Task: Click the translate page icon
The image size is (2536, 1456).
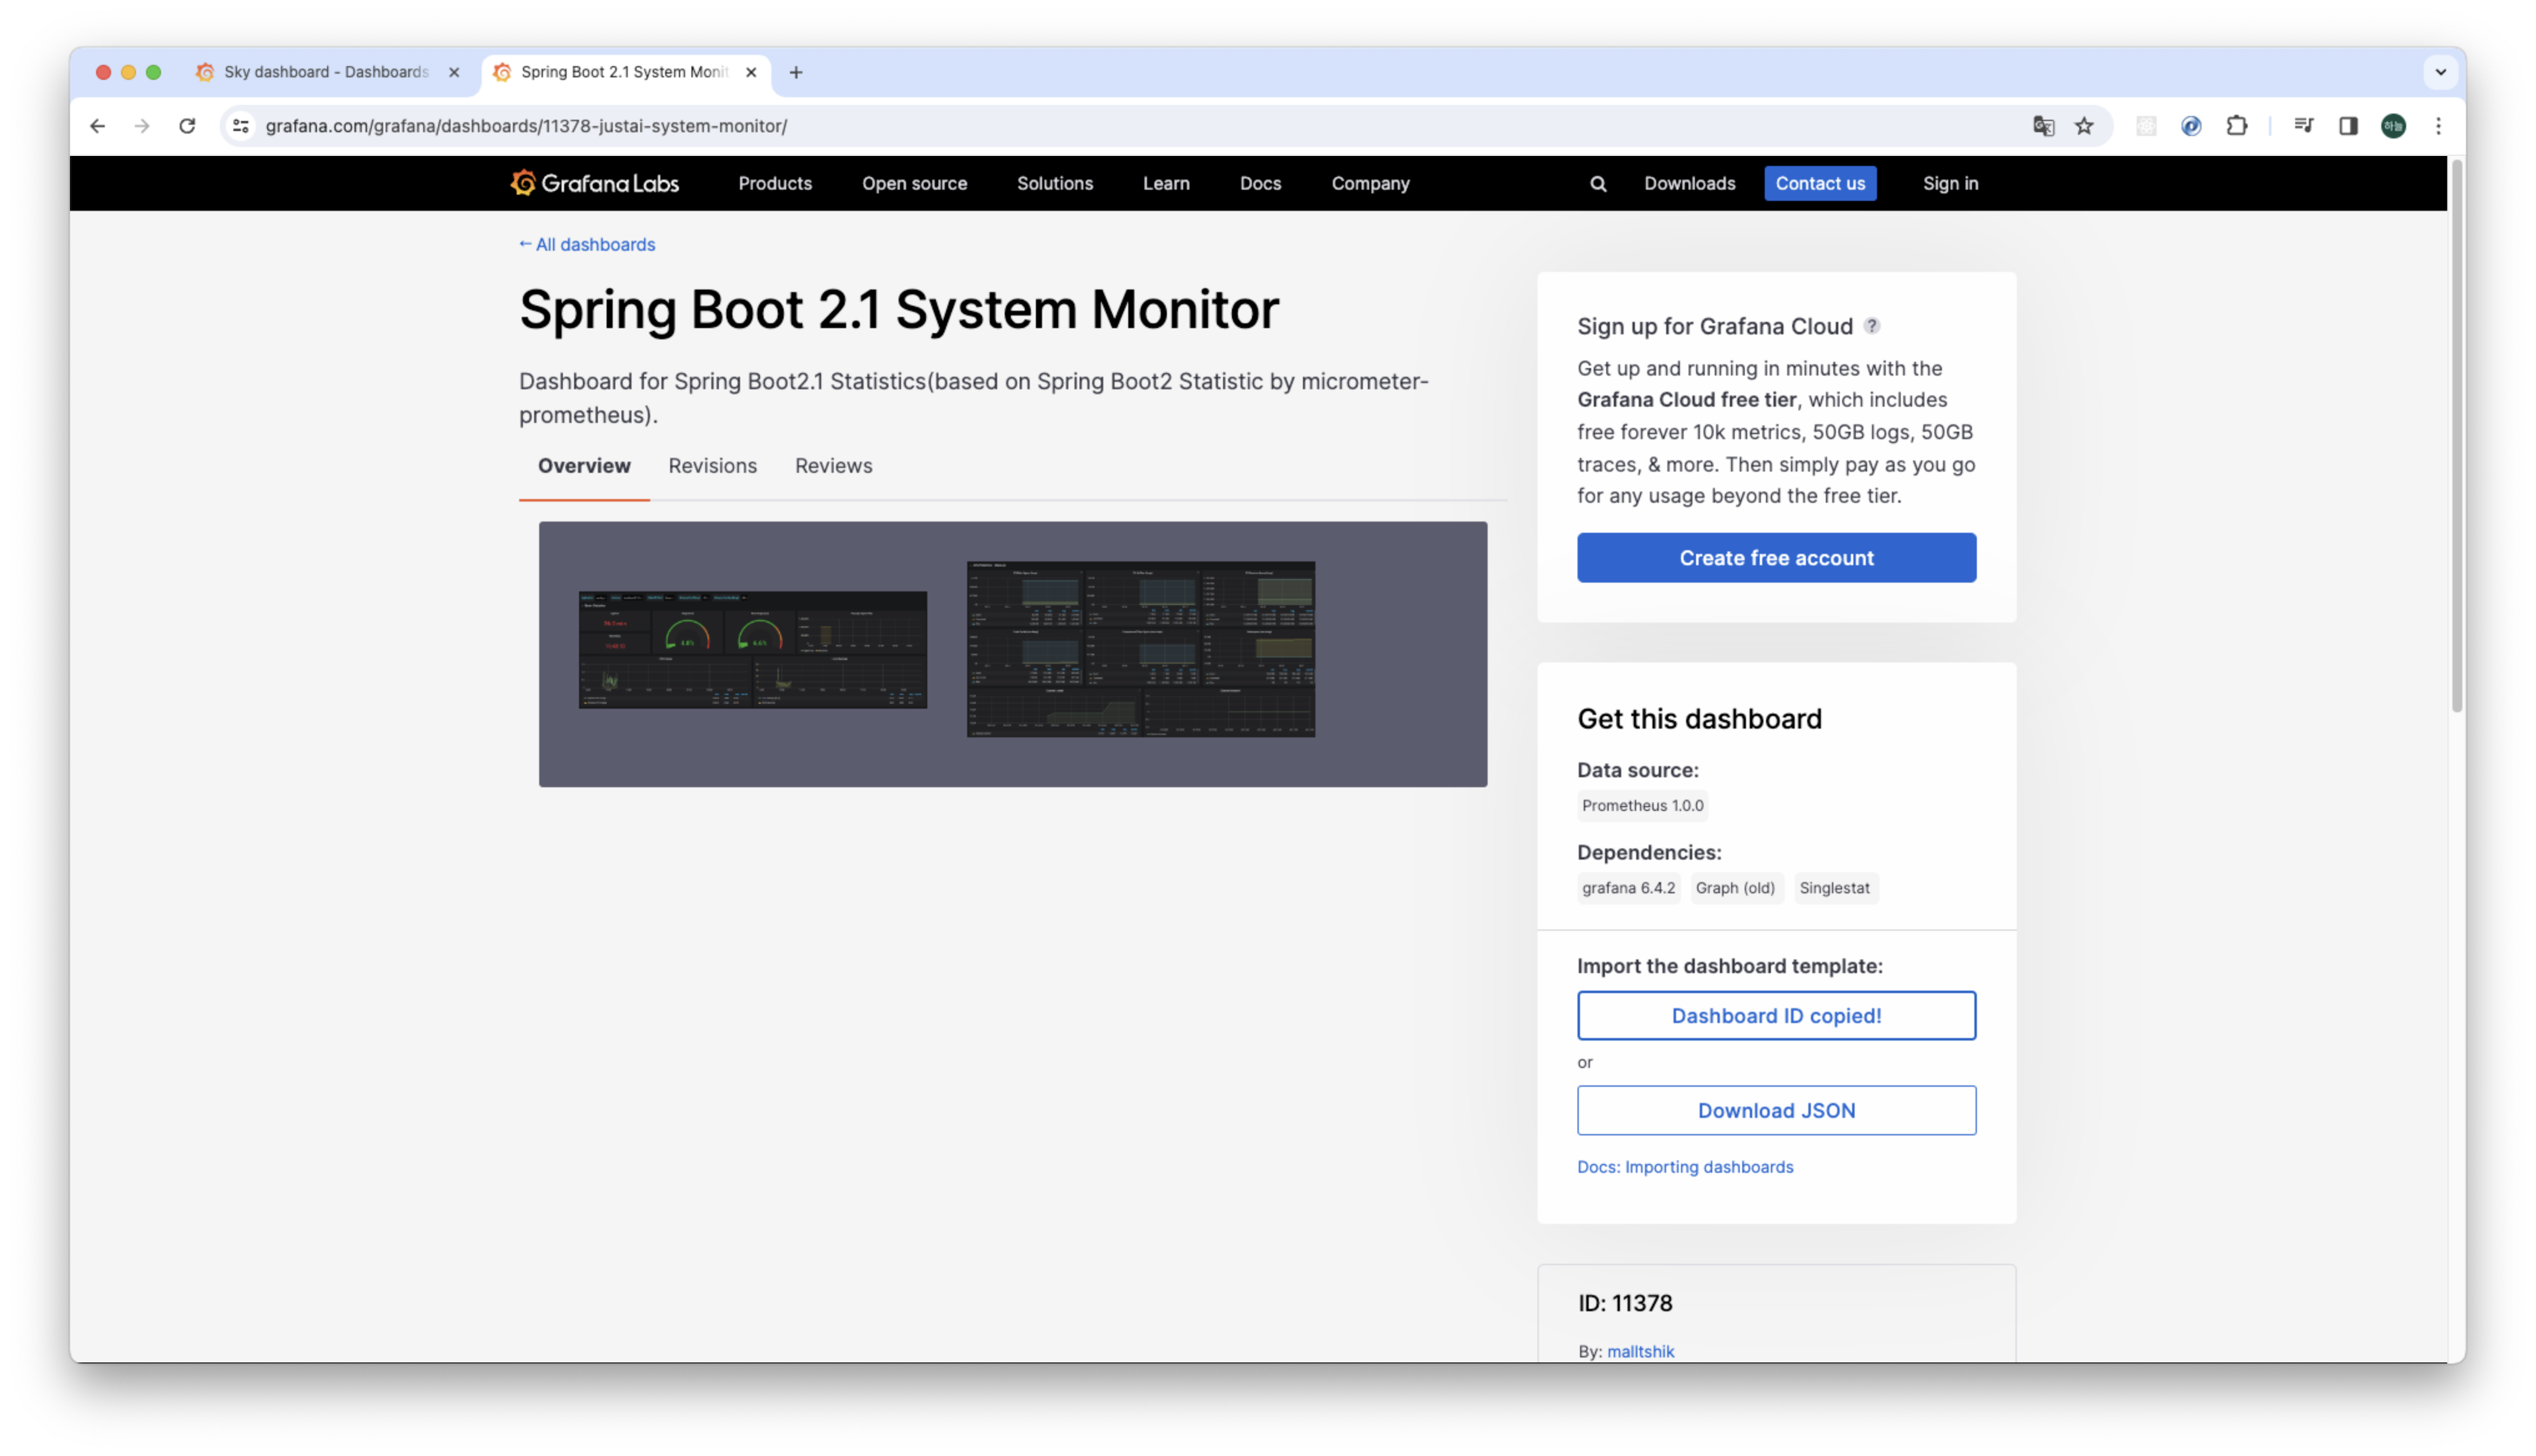Action: 2043,126
